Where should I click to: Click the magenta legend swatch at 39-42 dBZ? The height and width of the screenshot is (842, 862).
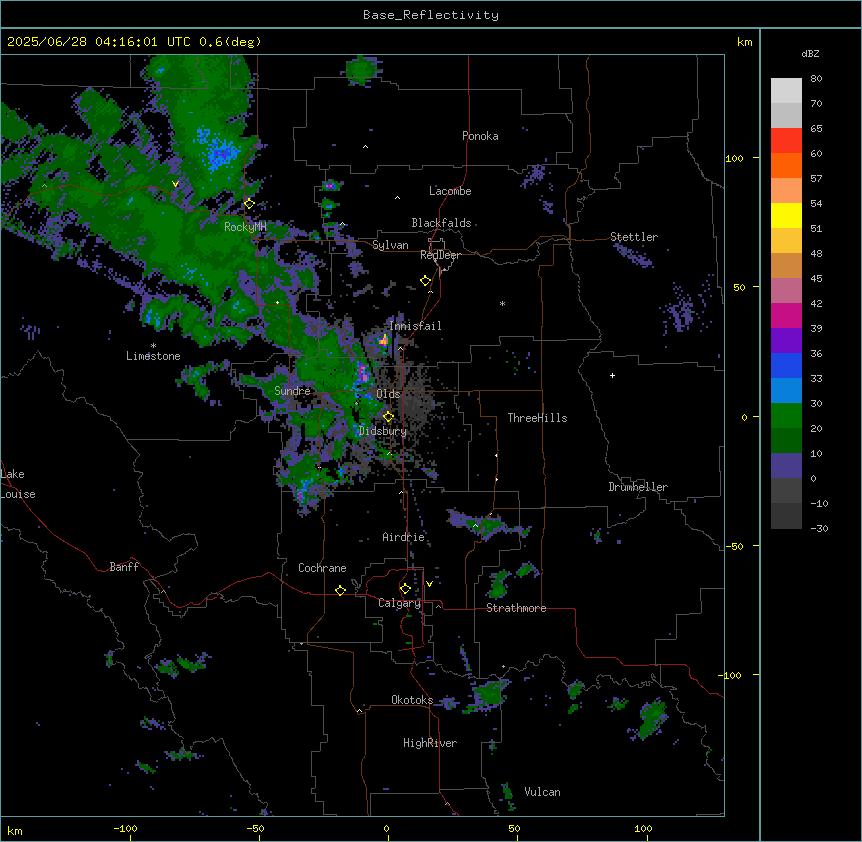point(786,316)
